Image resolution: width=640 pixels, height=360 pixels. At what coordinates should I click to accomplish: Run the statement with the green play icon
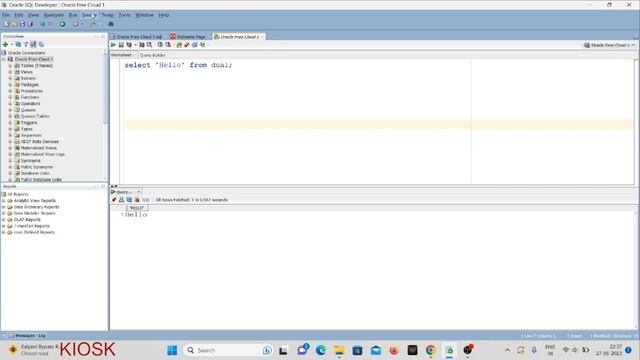coord(113,45)
